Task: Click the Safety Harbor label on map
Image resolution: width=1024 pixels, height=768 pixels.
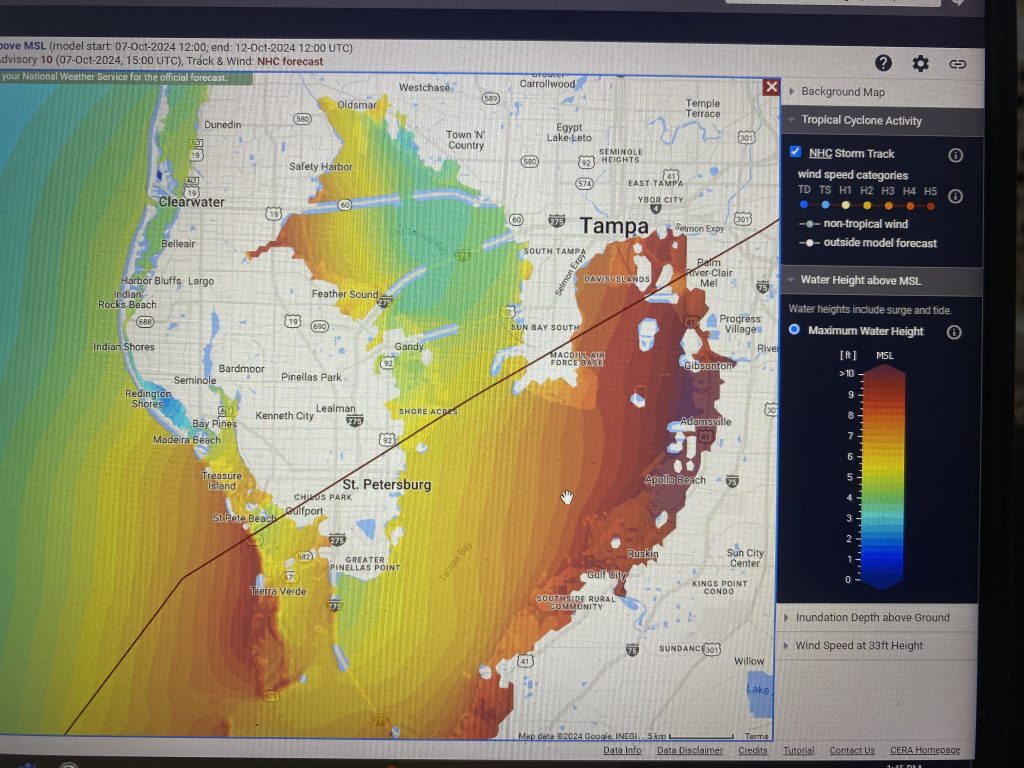Action: coord(320,167)
